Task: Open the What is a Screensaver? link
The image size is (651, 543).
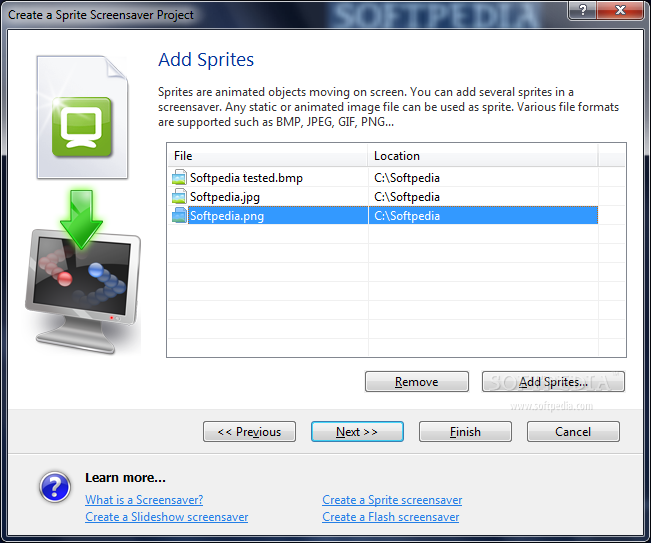Action: (144, 499)
